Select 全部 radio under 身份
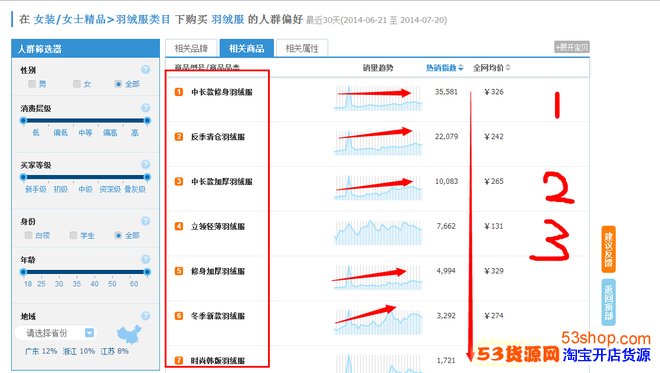 coord(118,235)
